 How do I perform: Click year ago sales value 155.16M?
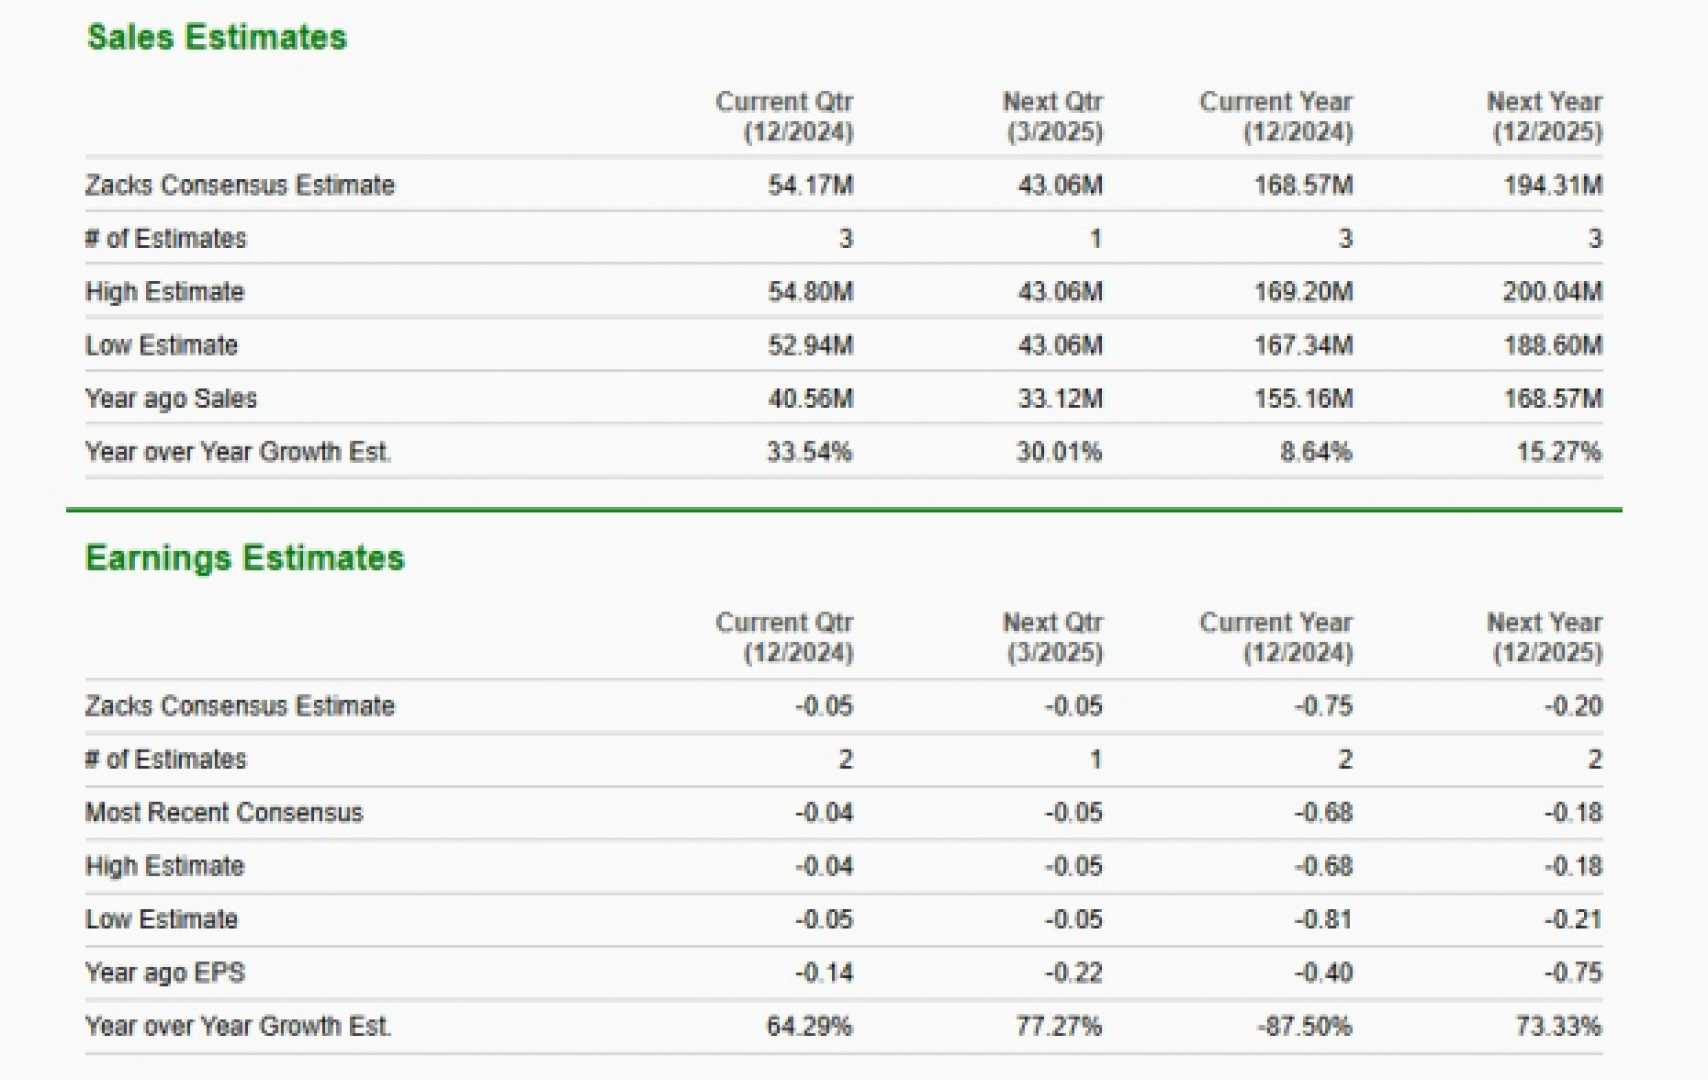coord(1303,398)
